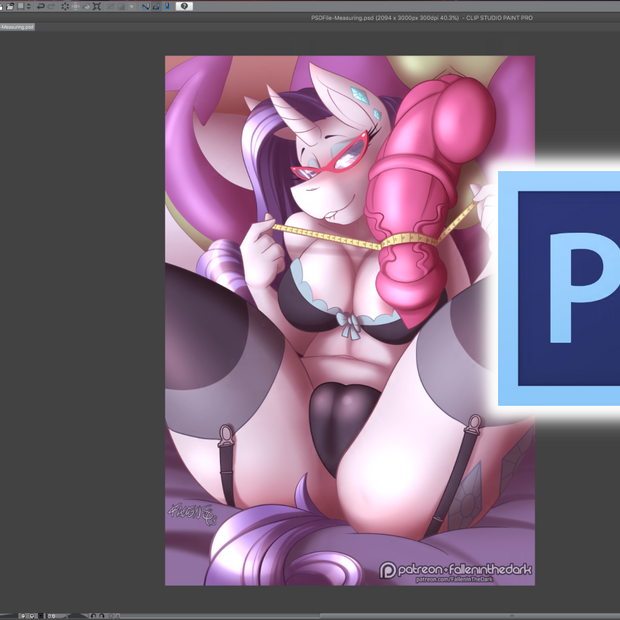Click the zoom out icon in bottom bar

pos(23,616)
